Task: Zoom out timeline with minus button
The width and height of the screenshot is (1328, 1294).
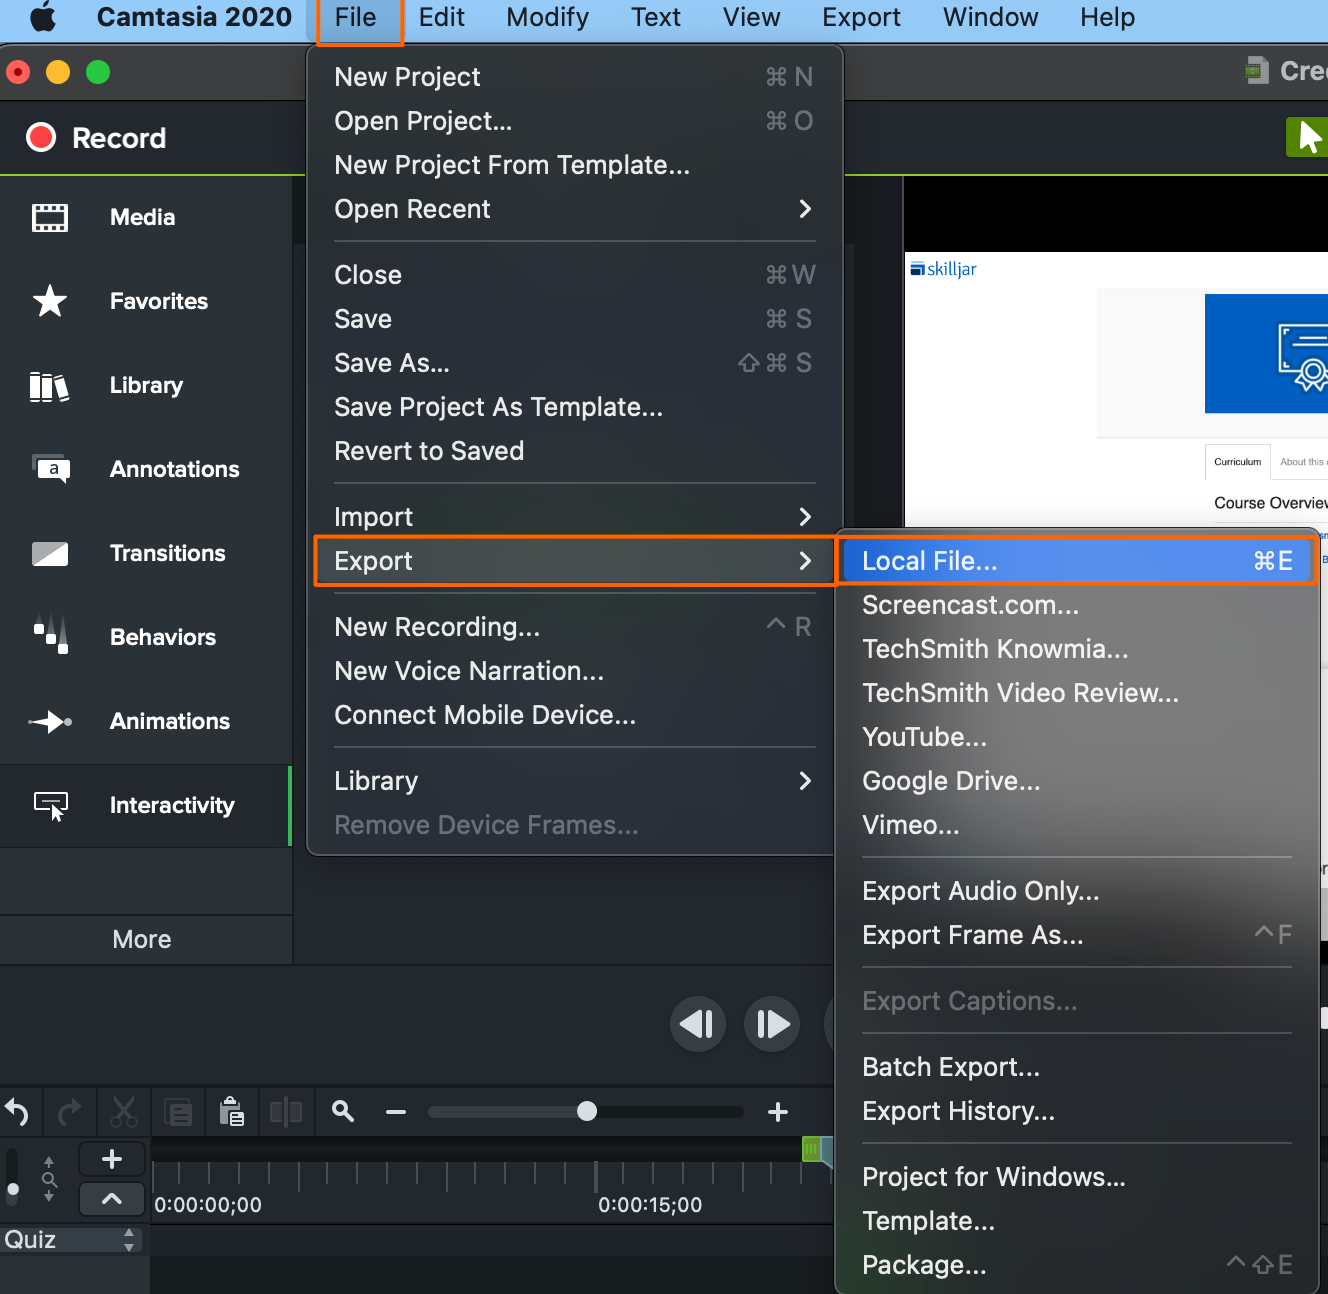Action: tap(396, 1112)
